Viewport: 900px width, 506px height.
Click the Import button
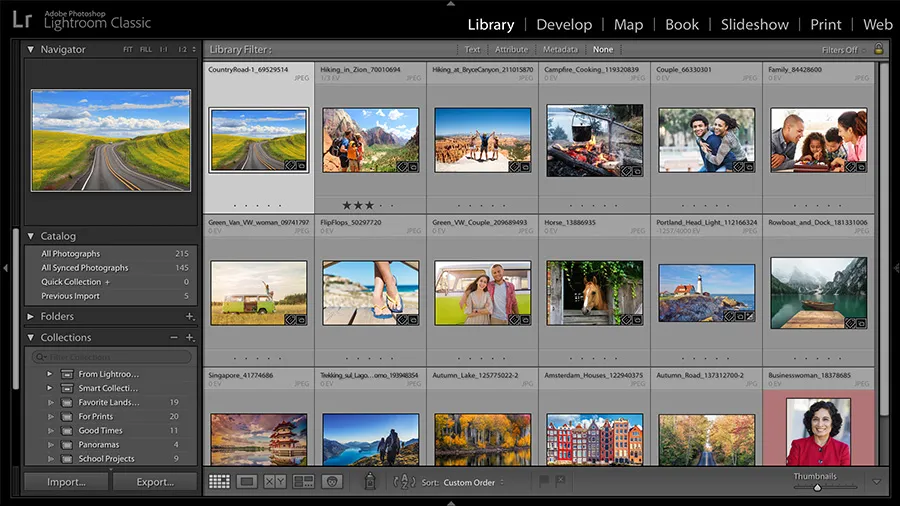(66, 482)
